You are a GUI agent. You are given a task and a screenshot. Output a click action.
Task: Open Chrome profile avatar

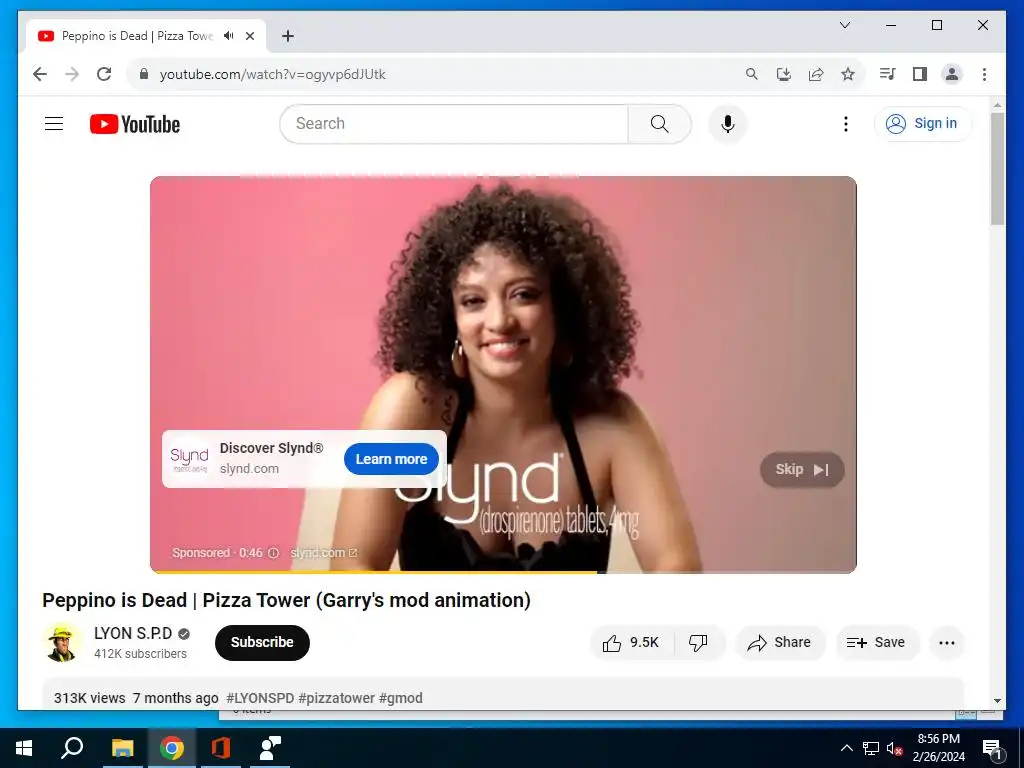[952, 74]
